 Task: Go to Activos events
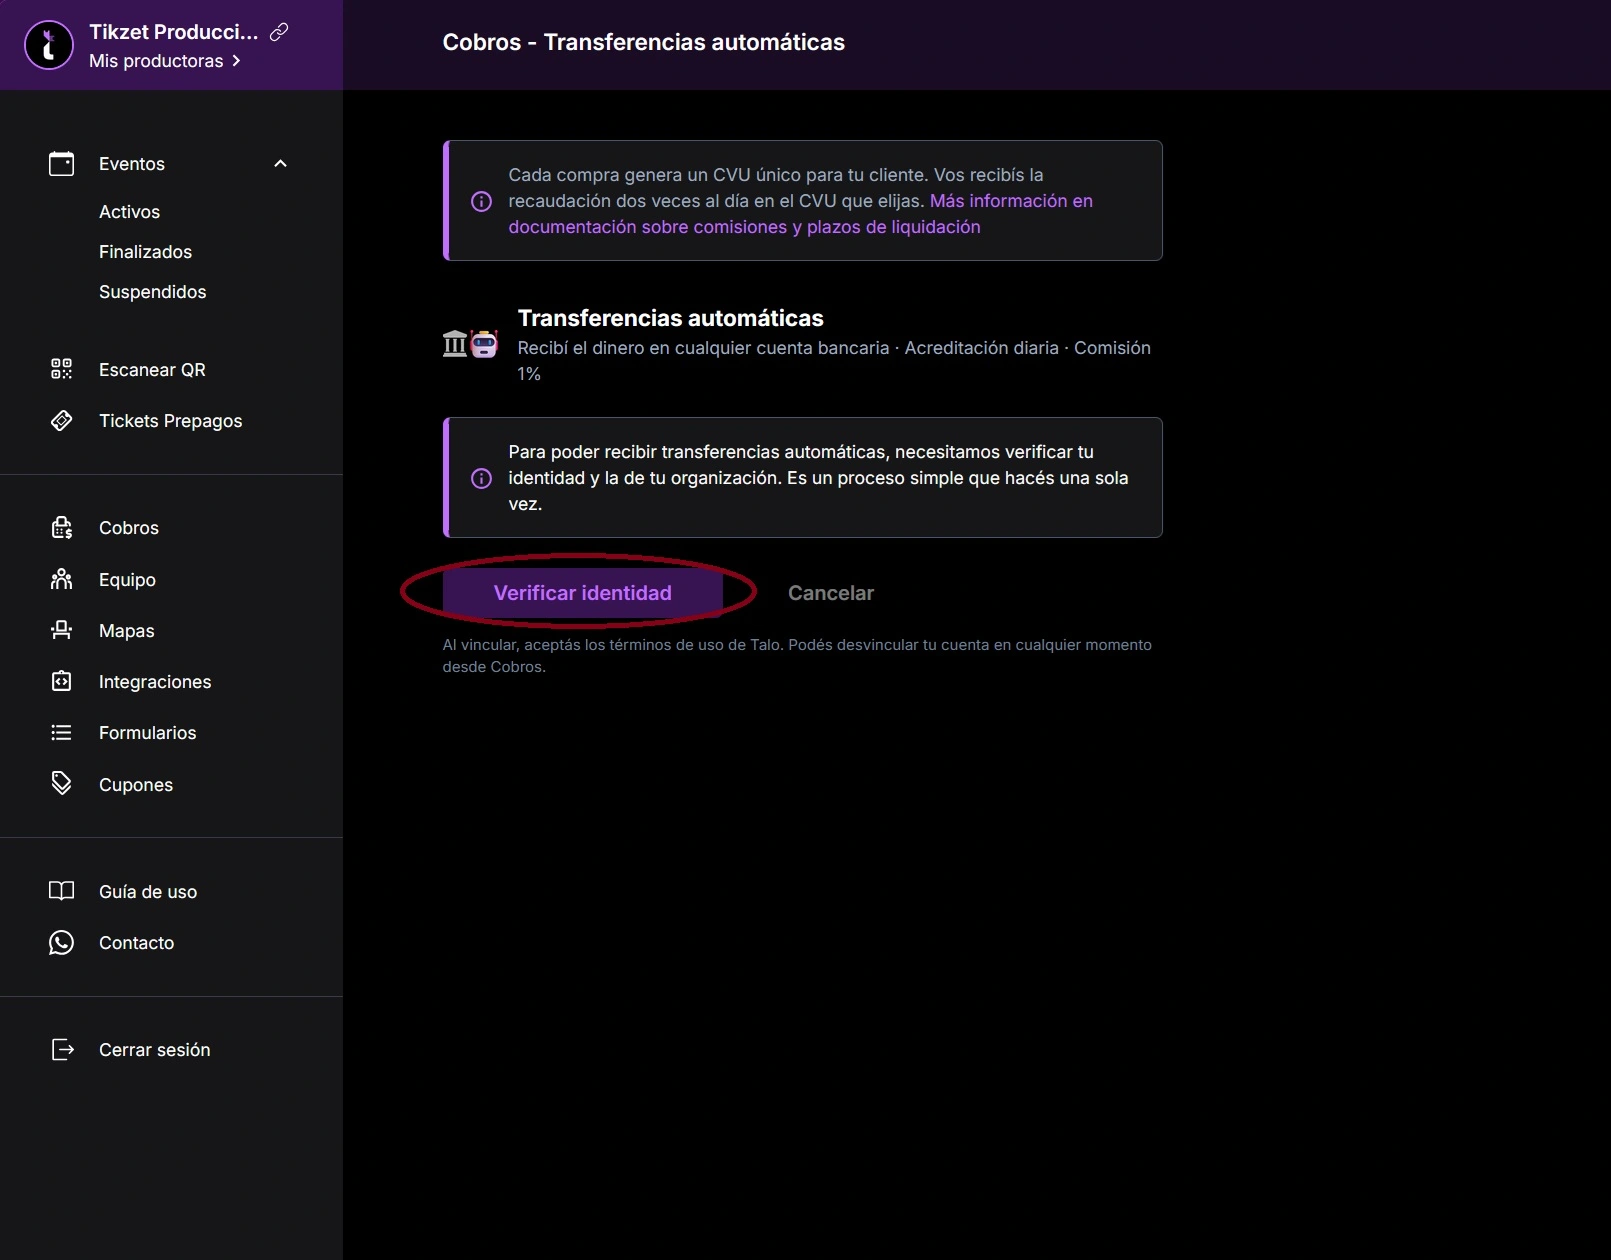tap(129, 212)
